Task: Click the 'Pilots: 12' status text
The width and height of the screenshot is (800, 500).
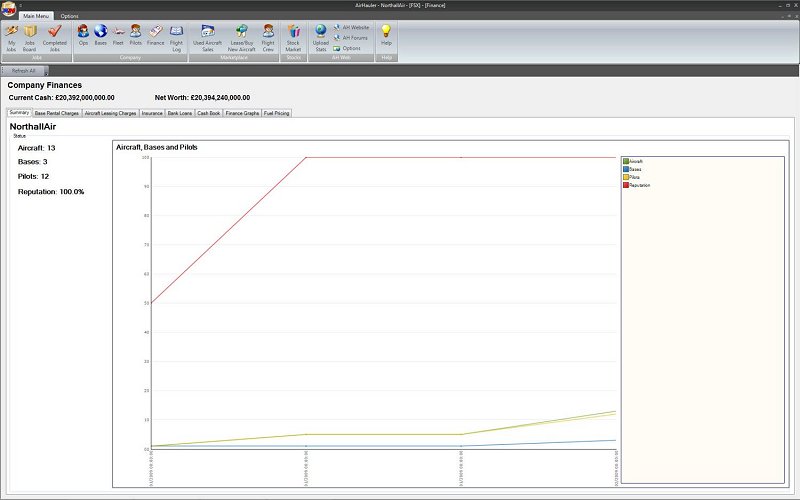Action: (x=33, y=177)
